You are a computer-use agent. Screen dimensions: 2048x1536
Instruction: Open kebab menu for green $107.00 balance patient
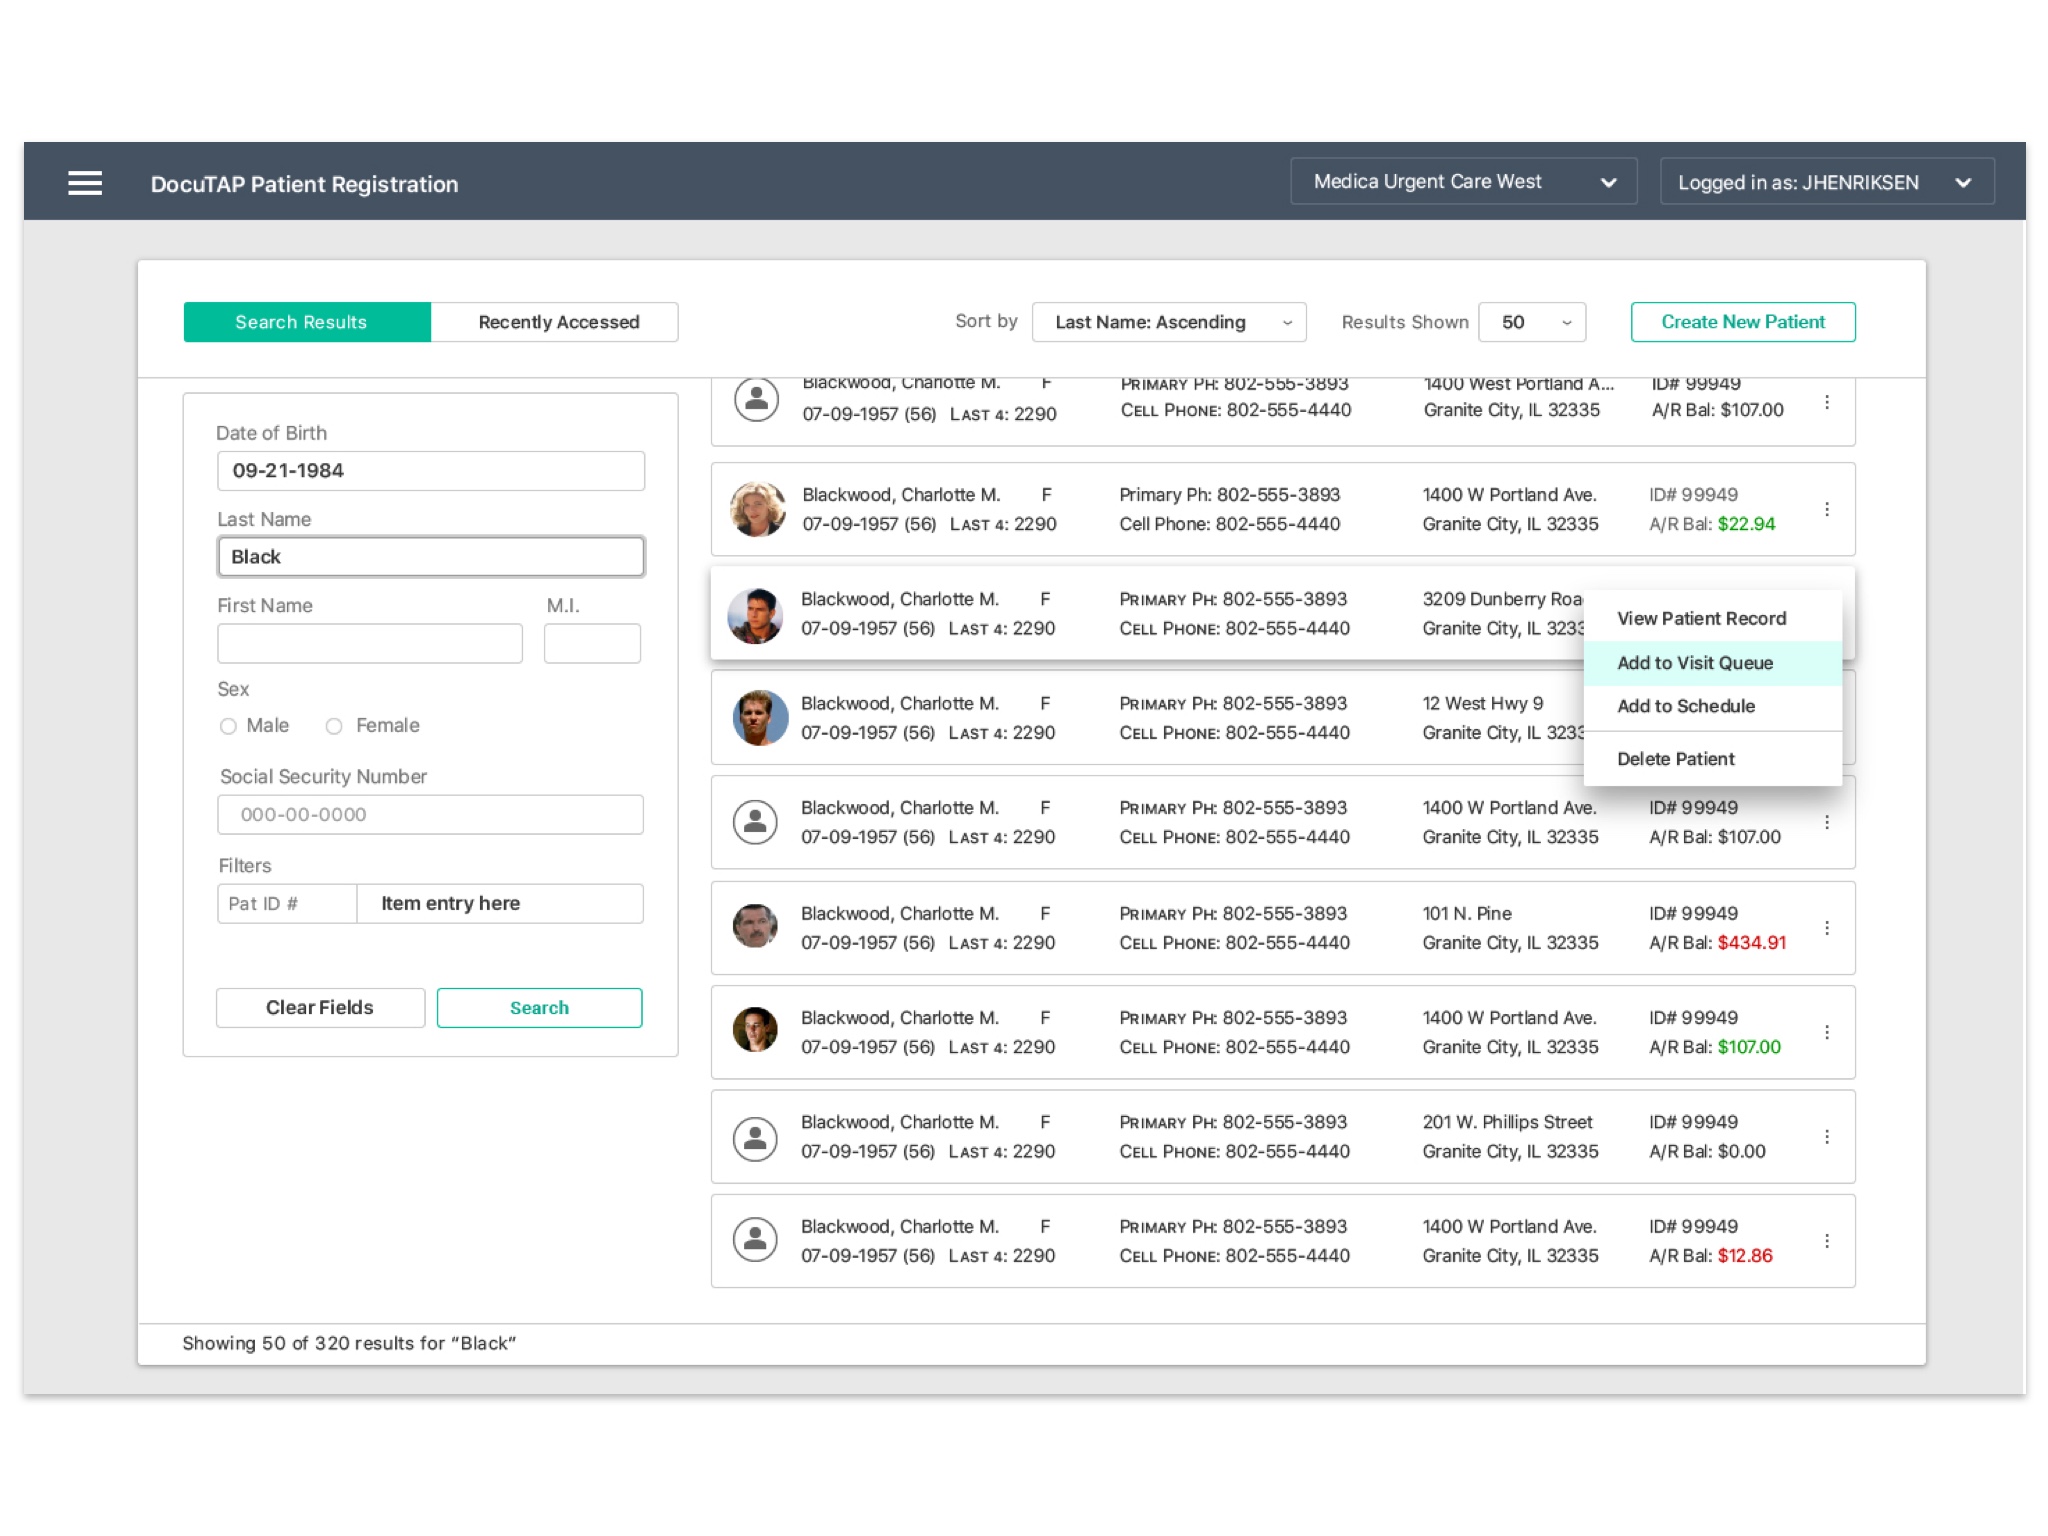point(1826,1032)
